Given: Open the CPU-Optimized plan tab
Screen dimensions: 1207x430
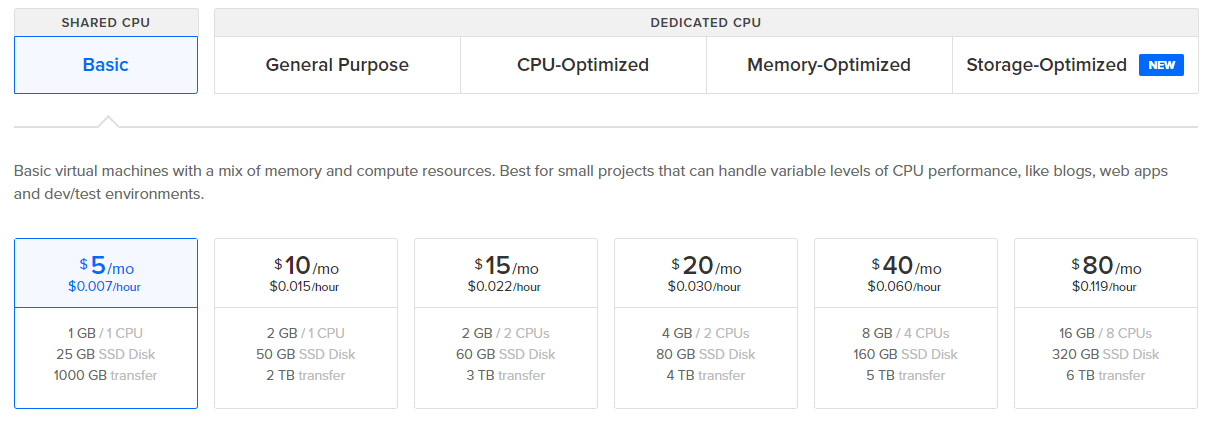Looking at the screenshot, I should (583, 65).
